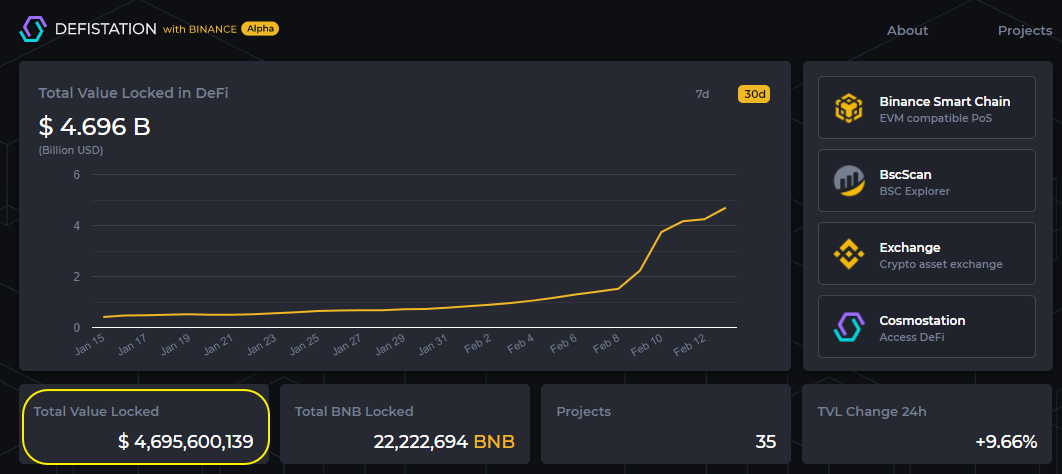1062x474 pixels.
Task: Click the 'Crypto asset exchange' subtitle
Action: click(941, 265)
